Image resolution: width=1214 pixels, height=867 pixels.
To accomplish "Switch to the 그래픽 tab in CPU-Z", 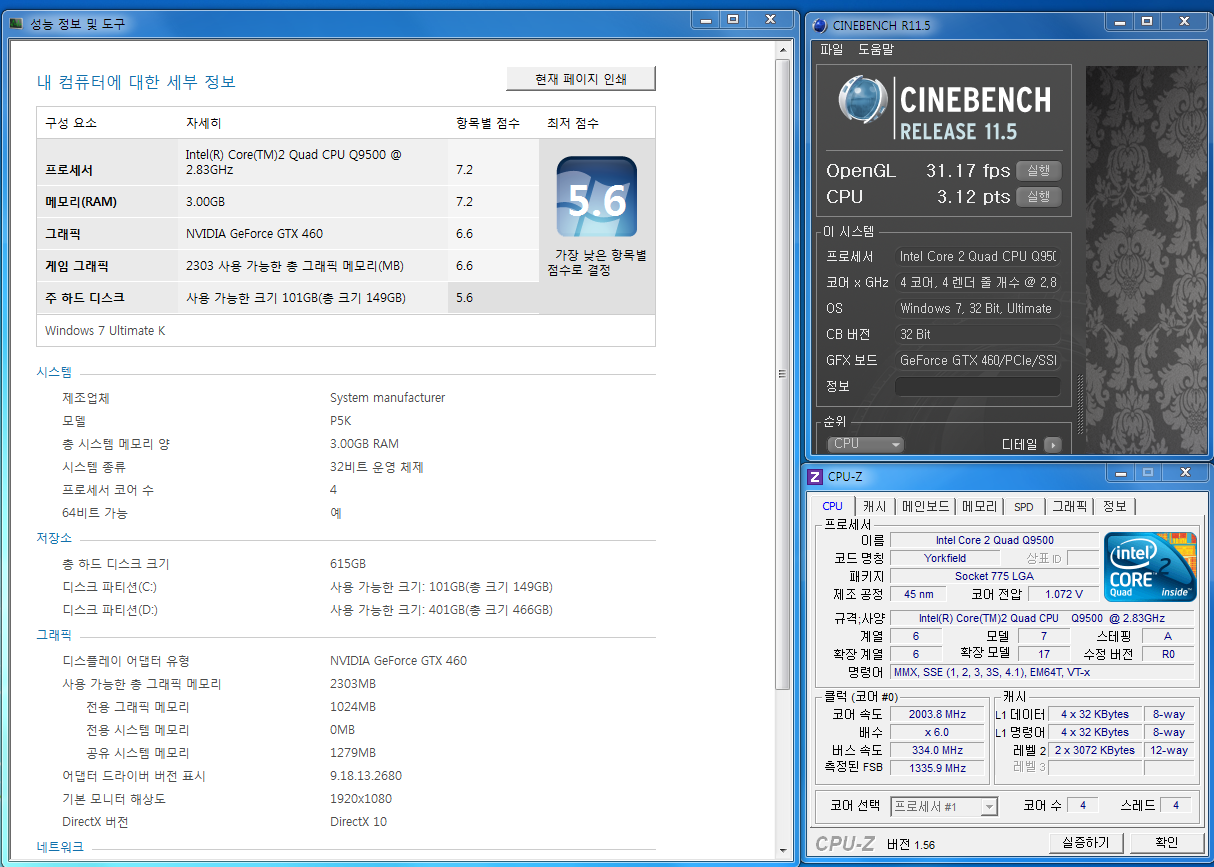I will pyautogui.click(x=1069, y=506).
